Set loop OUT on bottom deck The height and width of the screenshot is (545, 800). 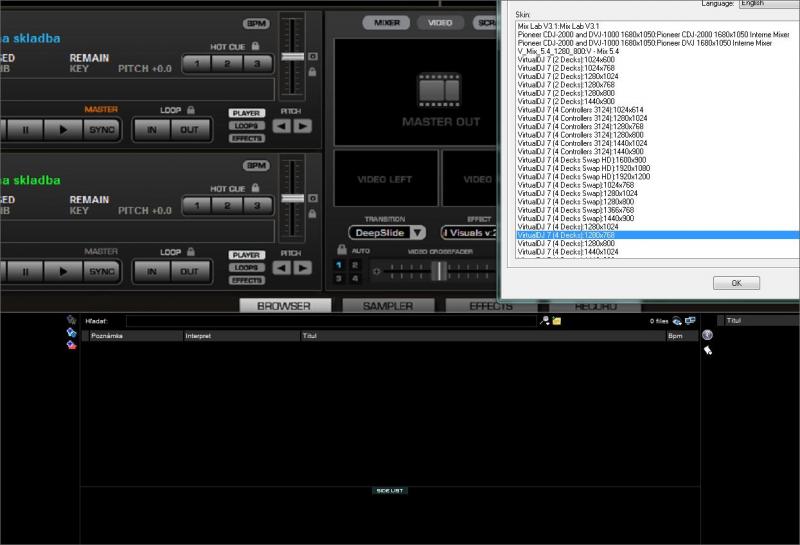click(189, 271)
